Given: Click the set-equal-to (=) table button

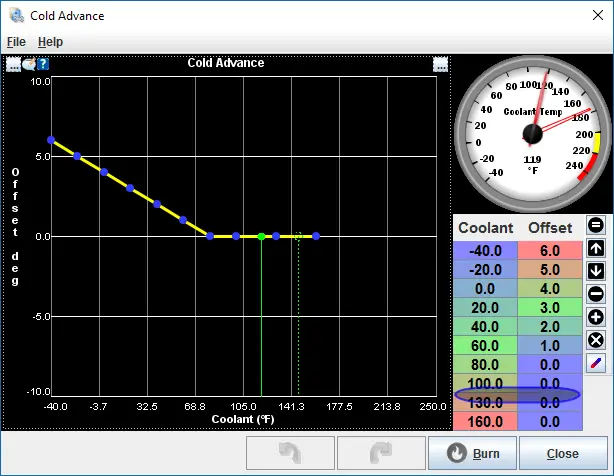Looking at the screenshot, I should 595,225.
